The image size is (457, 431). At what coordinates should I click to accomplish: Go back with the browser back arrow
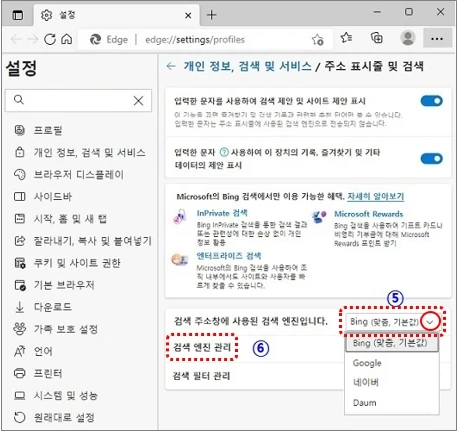pyautogui.click(x=16, y=39)
